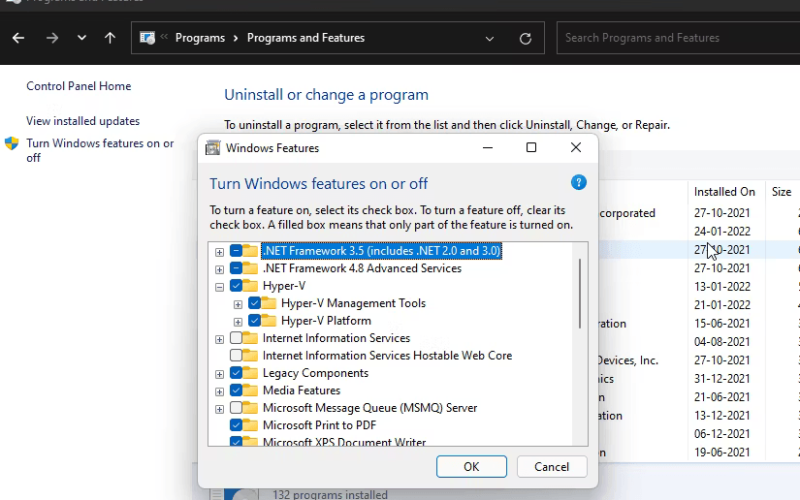Open help via the blue question mark icon

click(x=579, y=183)
